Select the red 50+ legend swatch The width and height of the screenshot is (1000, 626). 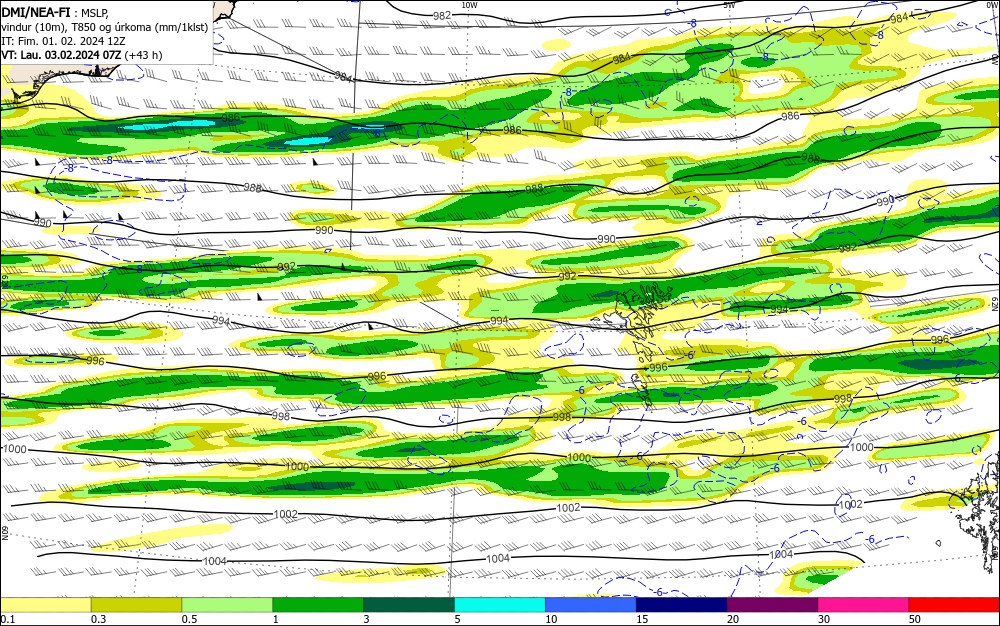pos(954,605)
